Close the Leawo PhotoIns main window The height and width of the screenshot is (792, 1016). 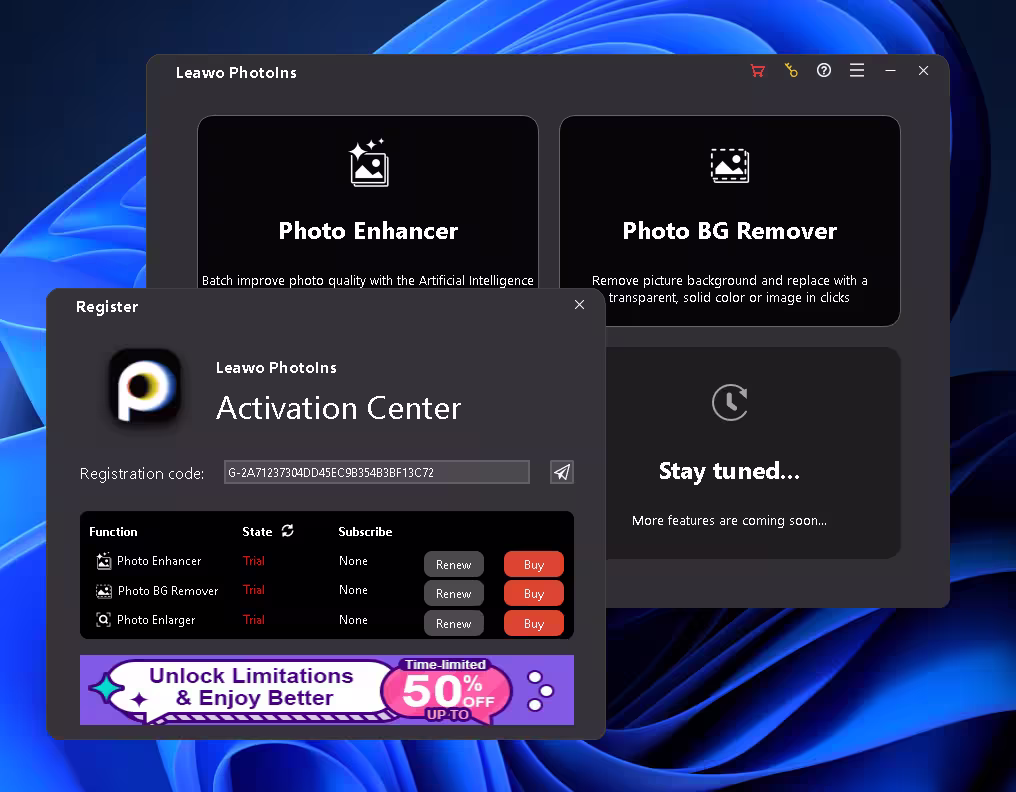tap(923, 71)
